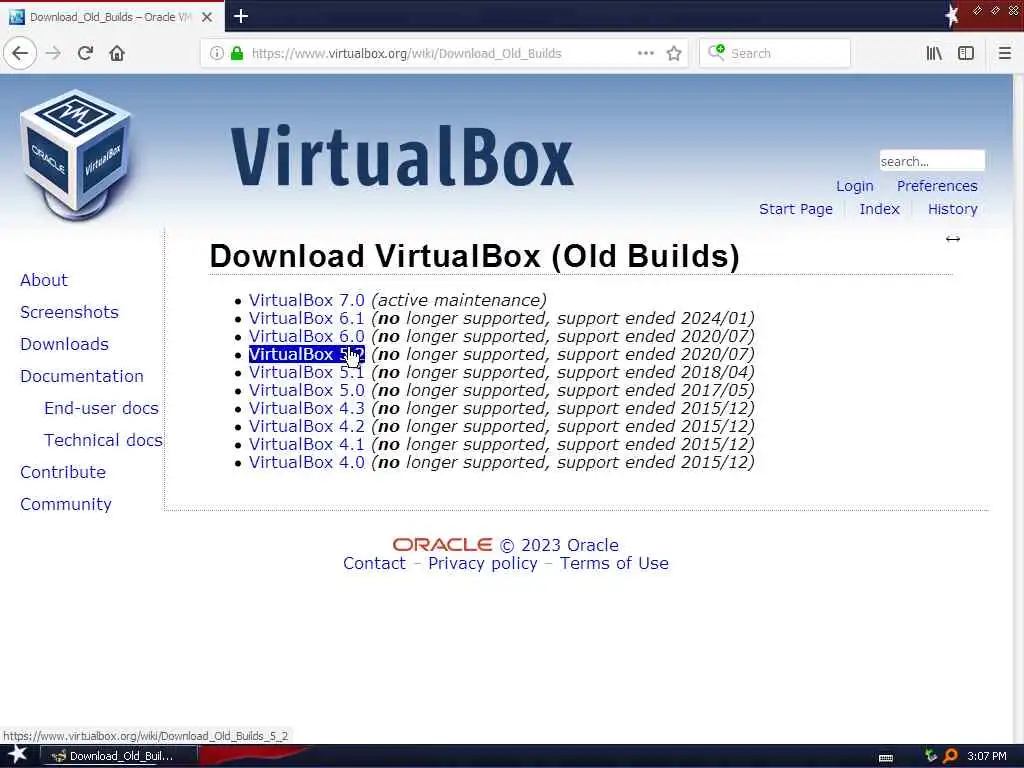Open Technical docs link
The image size is (1024, 768).
click(x=103, y=440)
